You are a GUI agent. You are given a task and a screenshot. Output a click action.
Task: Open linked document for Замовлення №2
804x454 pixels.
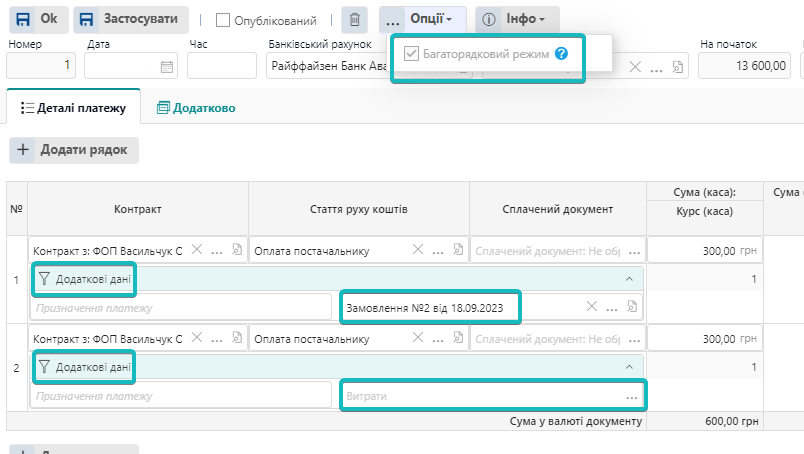click(x=633, y=306)
